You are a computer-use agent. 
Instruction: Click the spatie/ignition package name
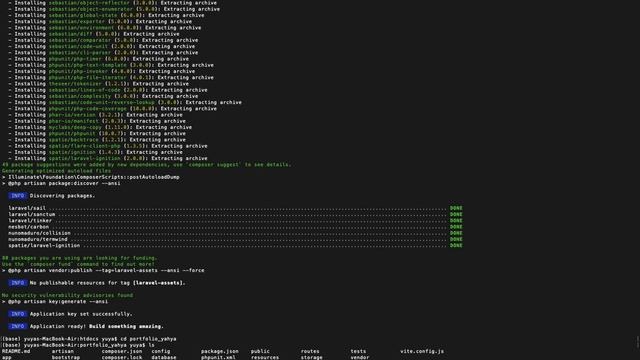[x=72, y=152]
